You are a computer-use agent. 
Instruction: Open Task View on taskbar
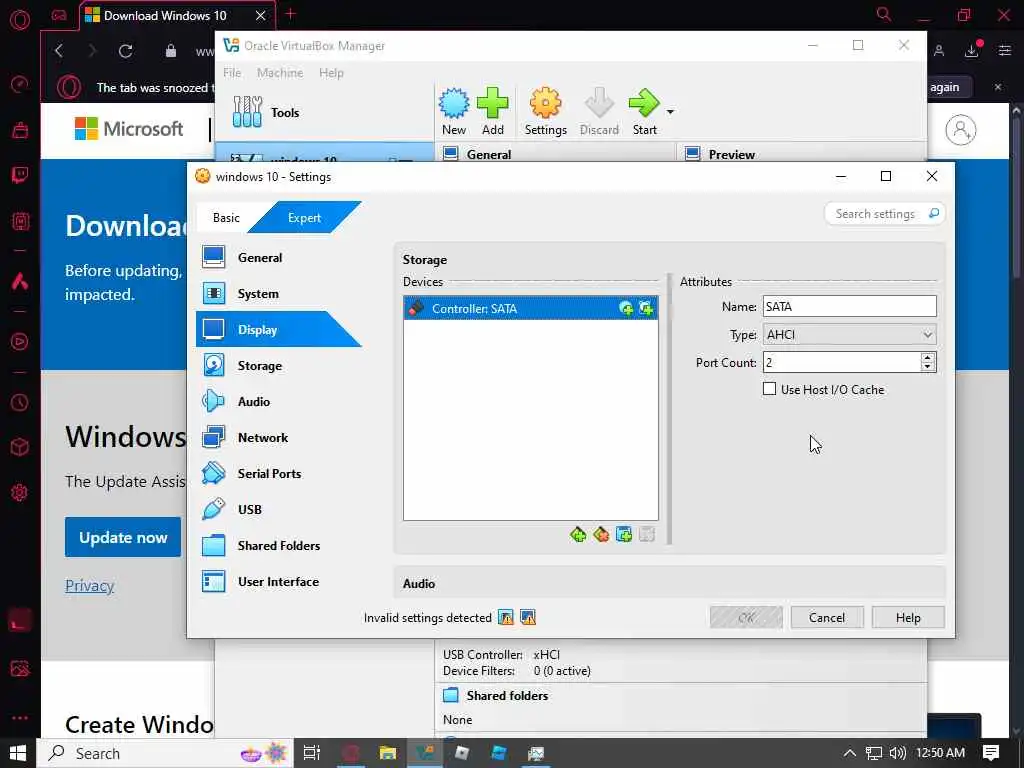(312, 753)
